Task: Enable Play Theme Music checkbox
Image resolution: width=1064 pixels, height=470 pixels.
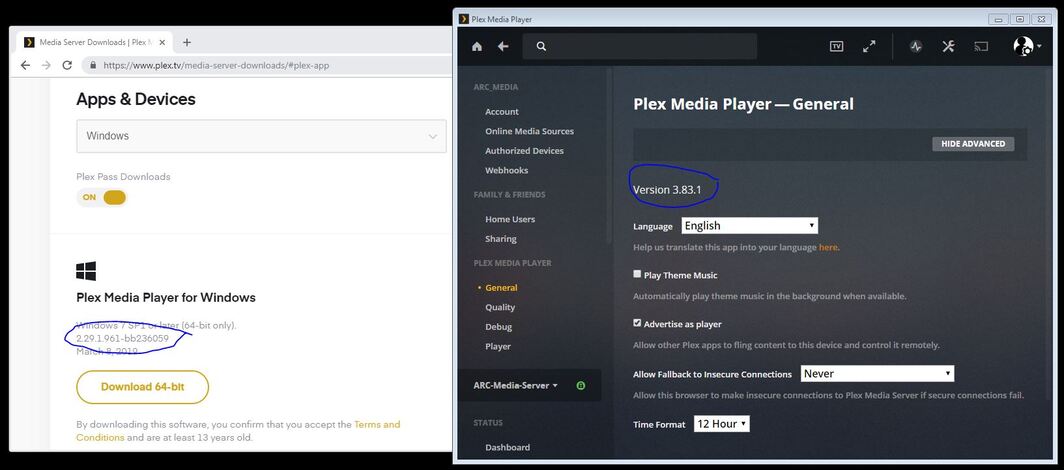Action: click(636, 274)
